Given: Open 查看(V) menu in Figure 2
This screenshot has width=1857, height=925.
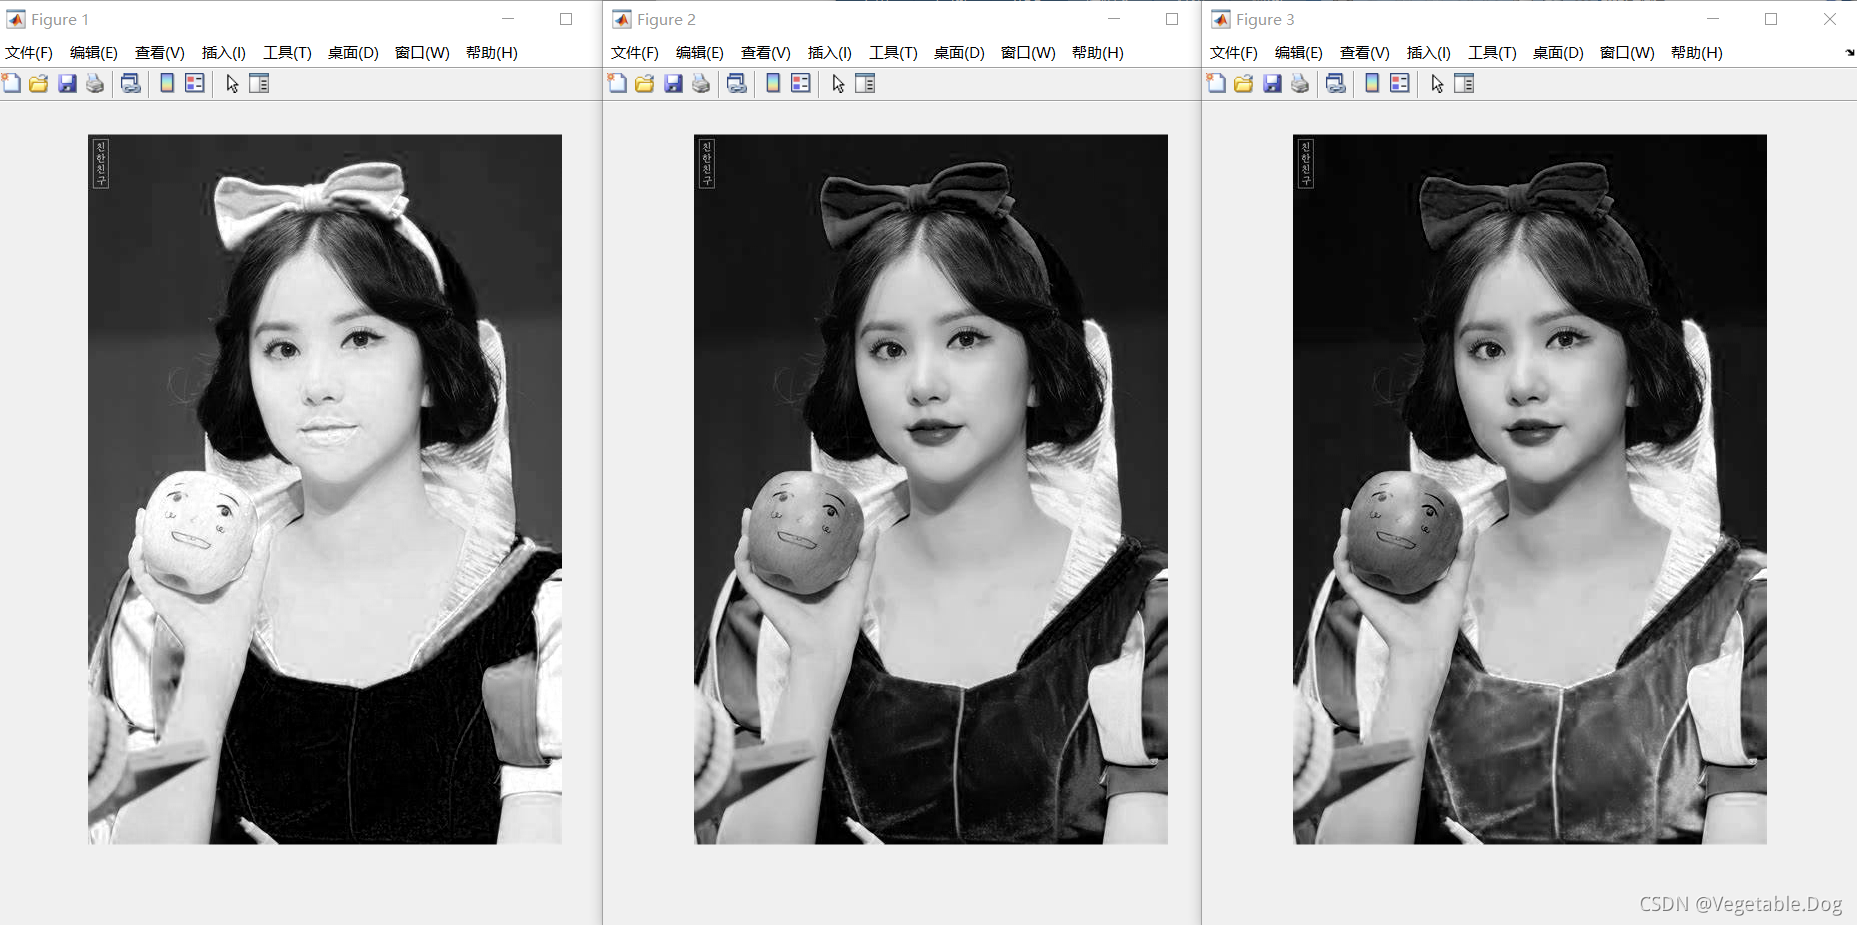Looking at the screenshot, I should pyautogui.click(x=766, y=52).
